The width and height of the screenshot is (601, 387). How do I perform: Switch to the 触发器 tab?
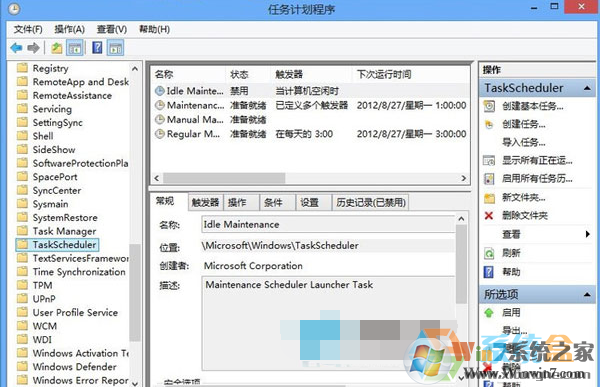point(205,202)
